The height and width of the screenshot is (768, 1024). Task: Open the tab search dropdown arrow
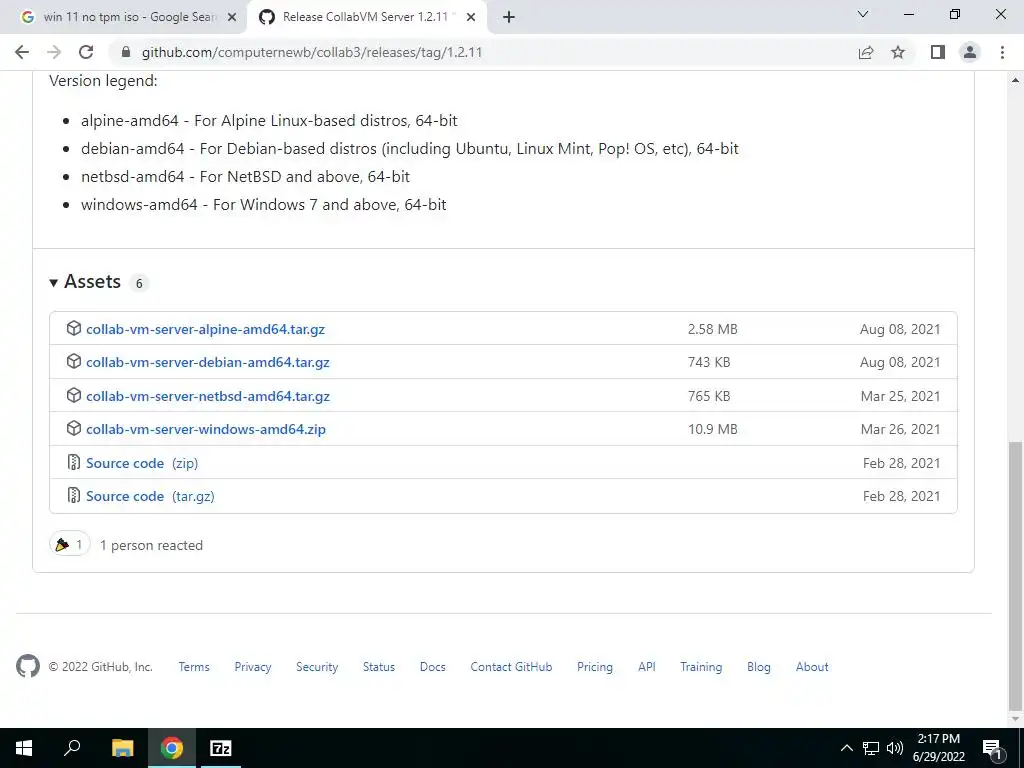863,14
